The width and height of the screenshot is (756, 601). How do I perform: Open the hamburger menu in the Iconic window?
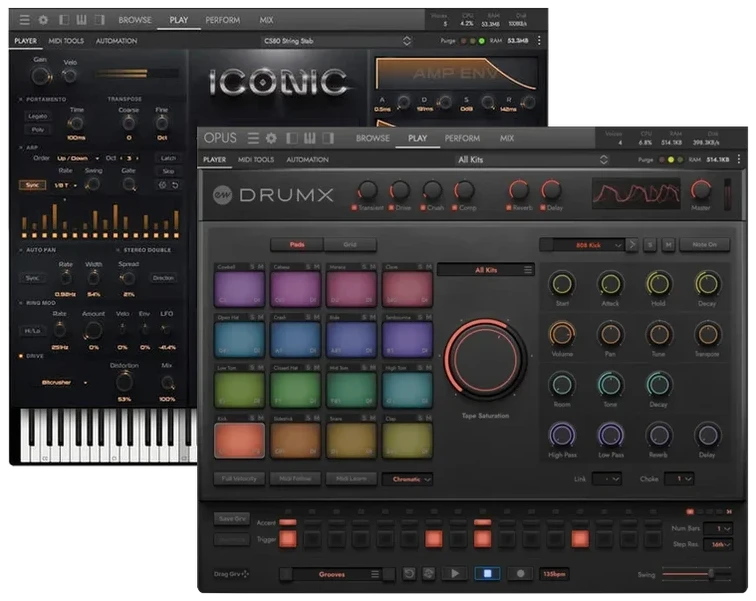pyautogui.click(x=24, y=20)
